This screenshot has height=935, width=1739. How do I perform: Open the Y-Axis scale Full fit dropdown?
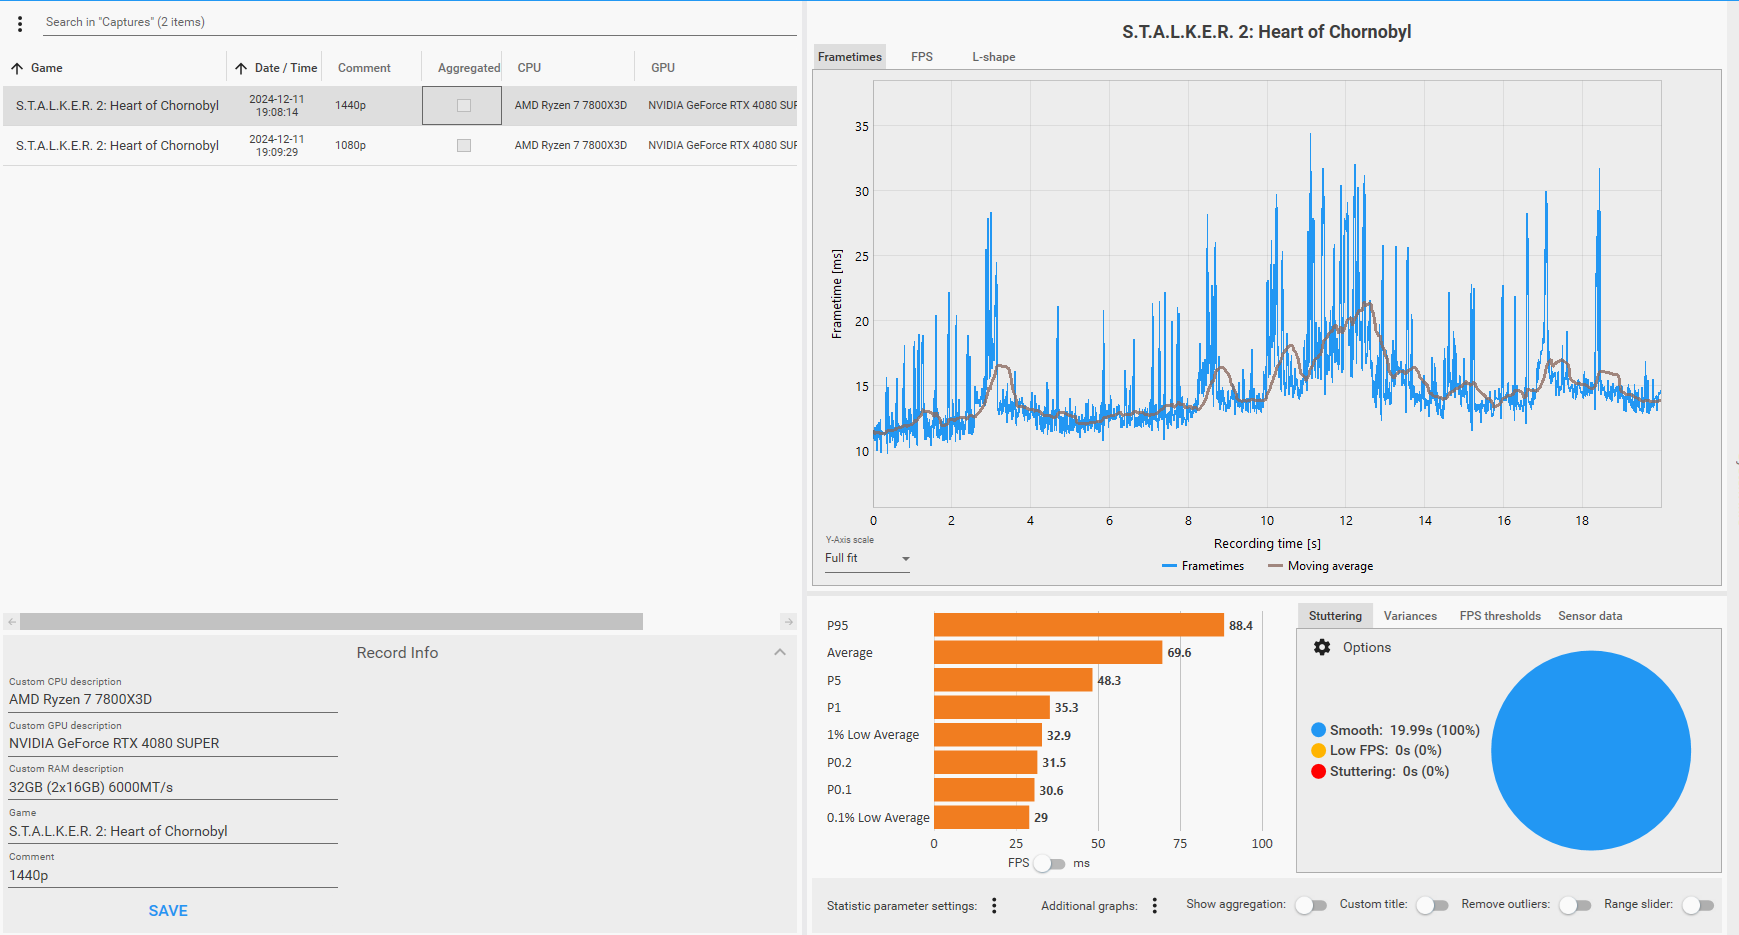867,558
